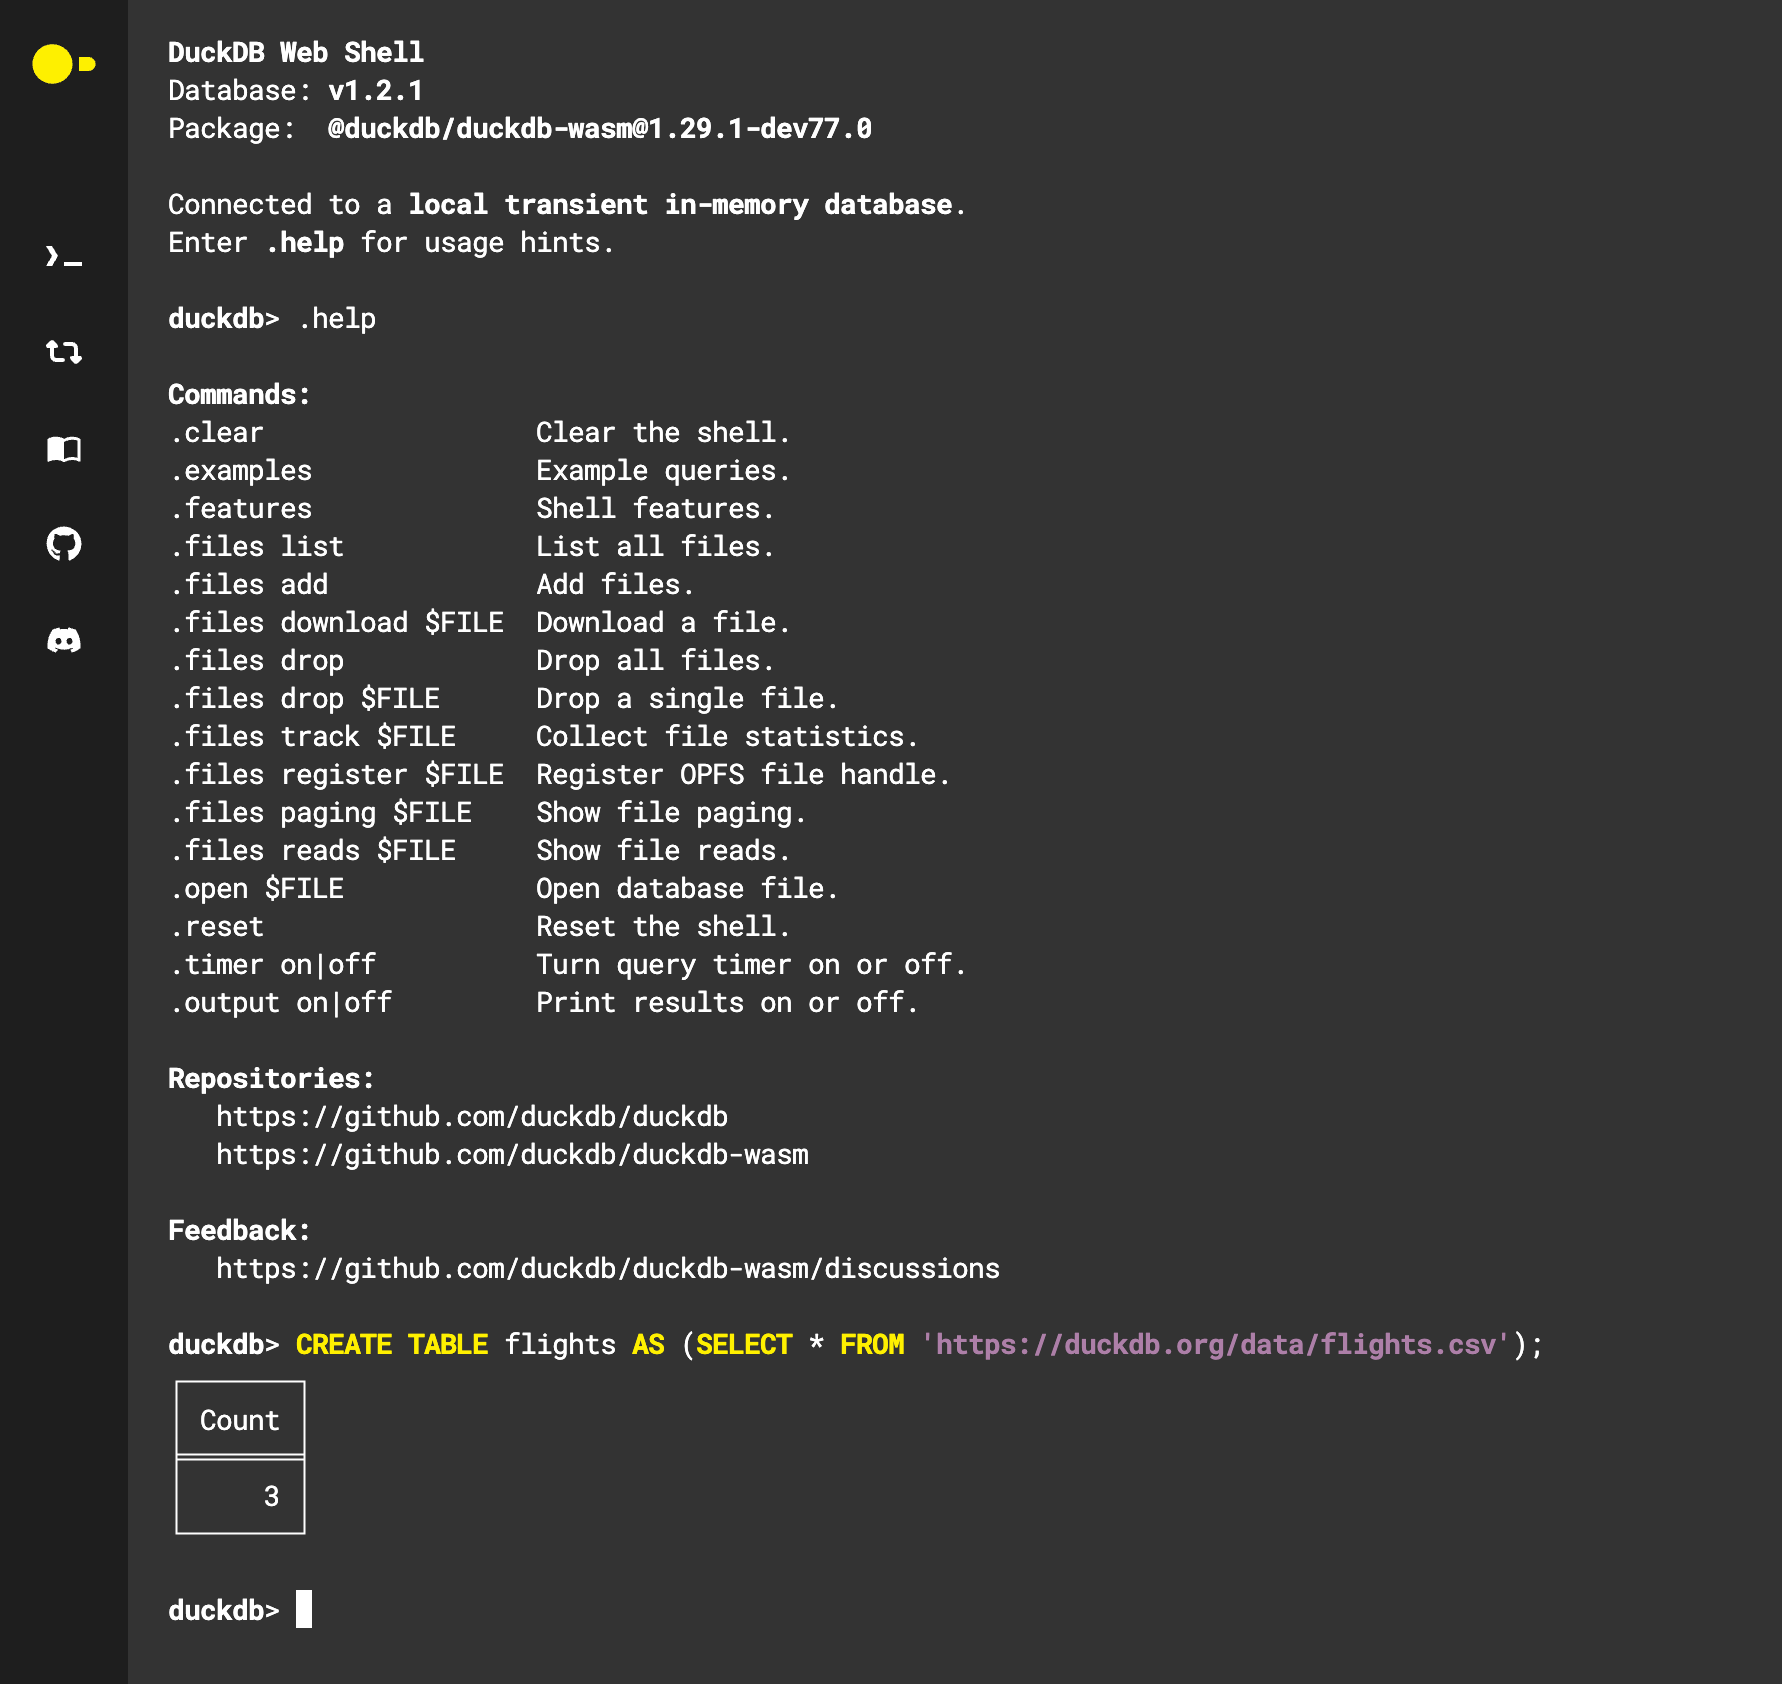1782x1684 pixels.
Task: Click 'Register OPFS file handle.' description
Action: (x=743, y=774)
